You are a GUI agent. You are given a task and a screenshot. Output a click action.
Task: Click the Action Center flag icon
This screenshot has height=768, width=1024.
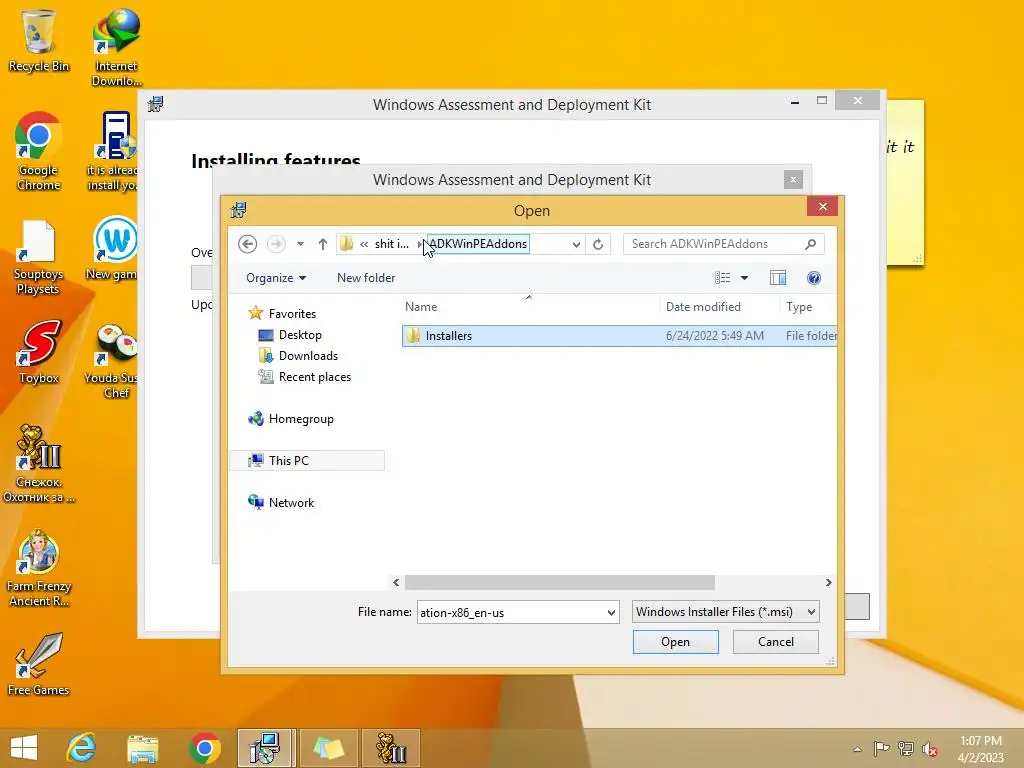(881, 749)
